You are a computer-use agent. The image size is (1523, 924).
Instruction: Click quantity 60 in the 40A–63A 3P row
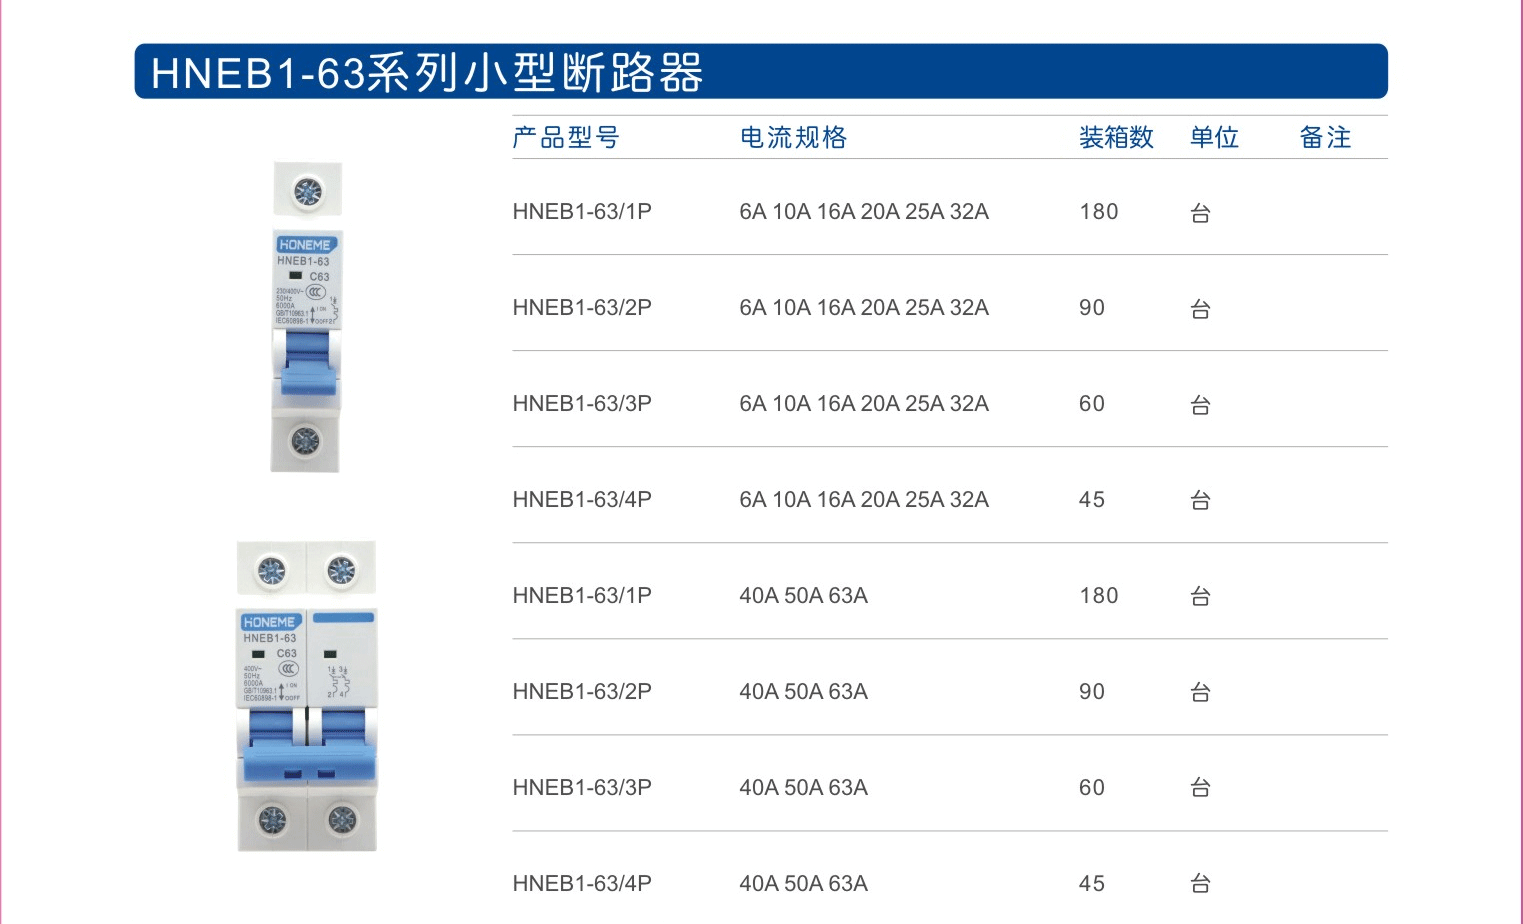click(x=1092, y=788)
